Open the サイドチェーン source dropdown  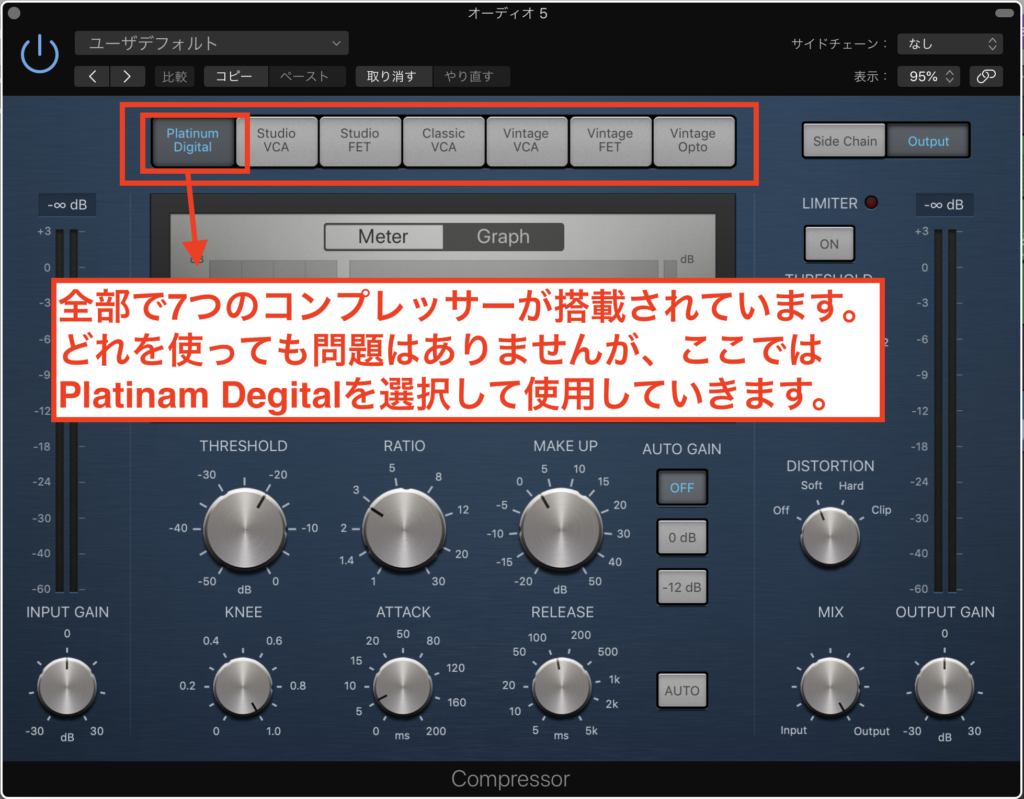tap(950, 44)
